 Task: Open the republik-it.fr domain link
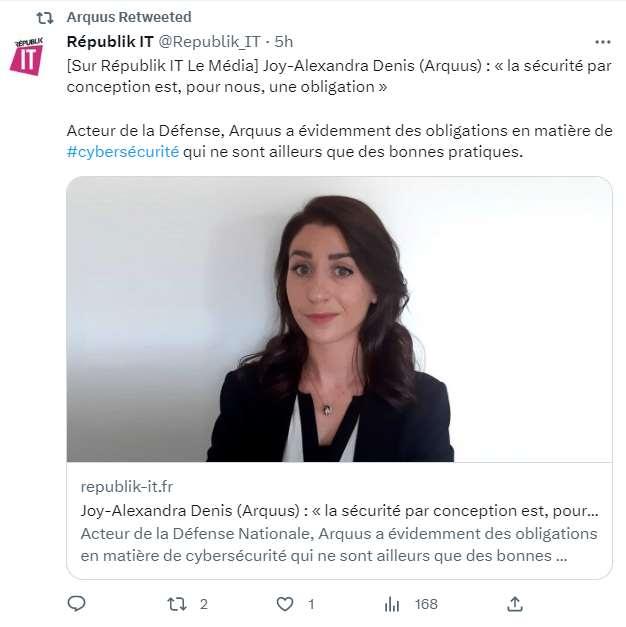[x=127, y=487]
